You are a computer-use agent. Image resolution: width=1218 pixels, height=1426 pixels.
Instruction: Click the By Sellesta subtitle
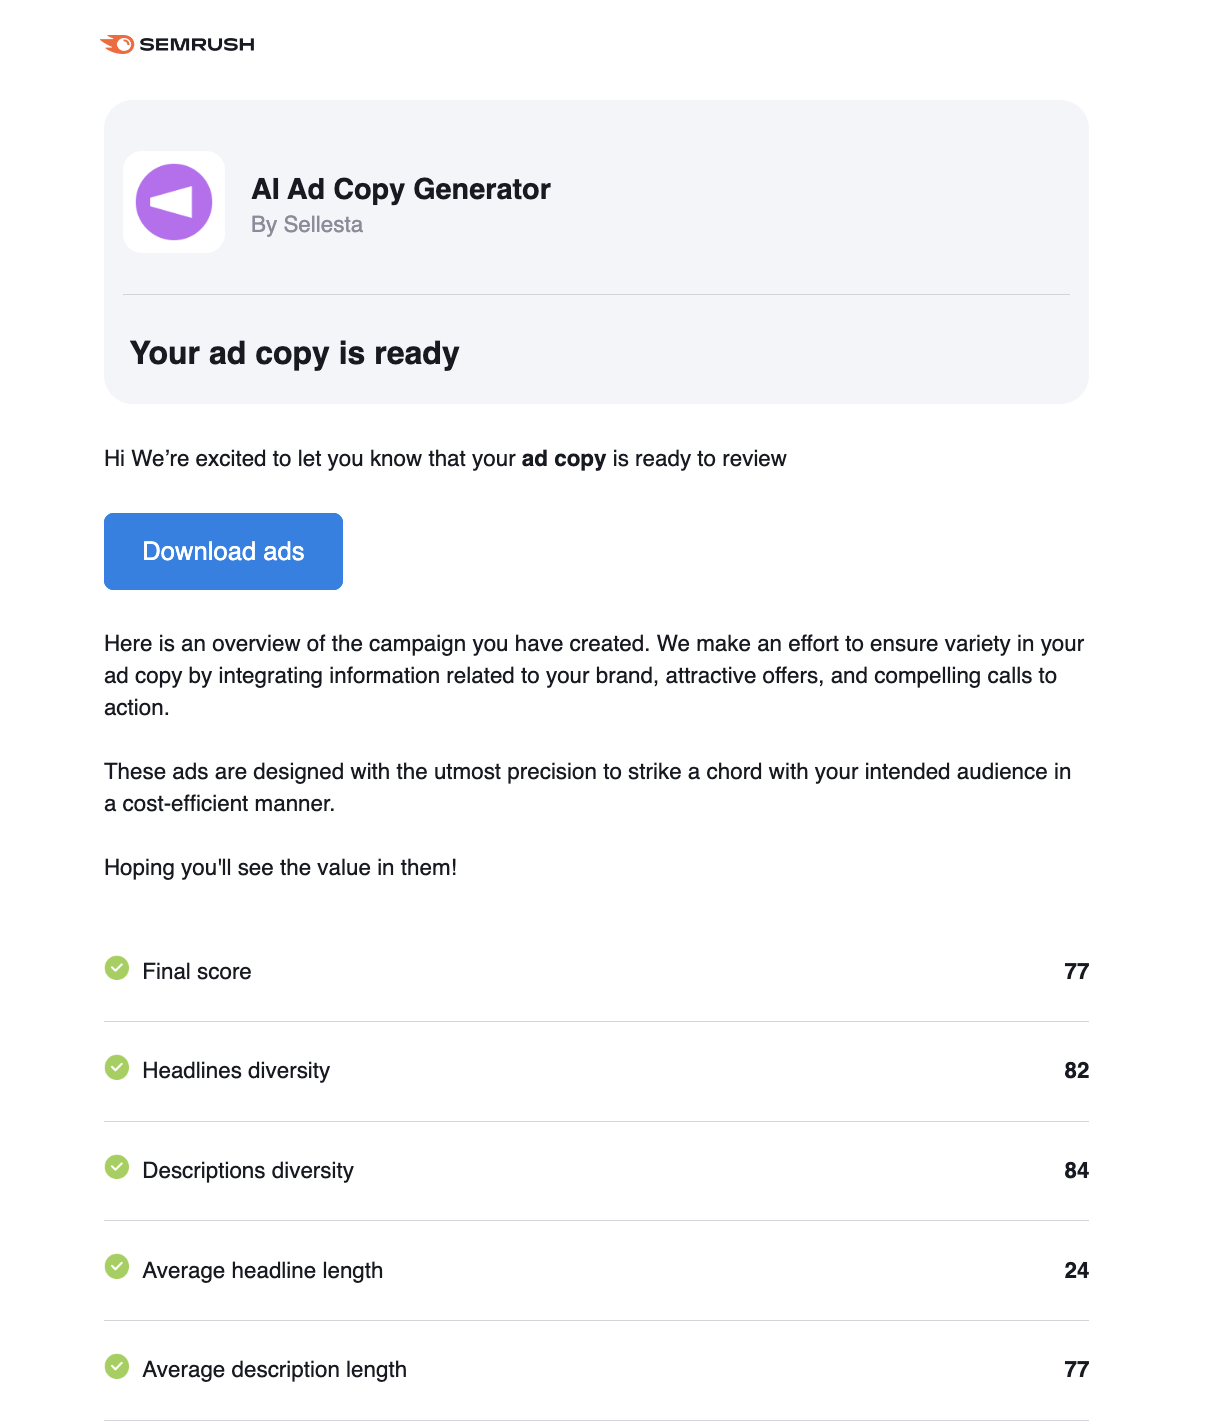[x=307, y=225]
